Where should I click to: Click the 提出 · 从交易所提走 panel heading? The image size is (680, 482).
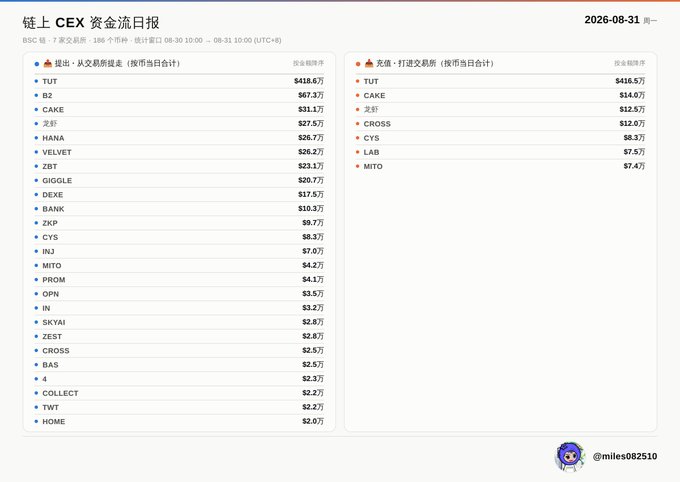point(117,63)
